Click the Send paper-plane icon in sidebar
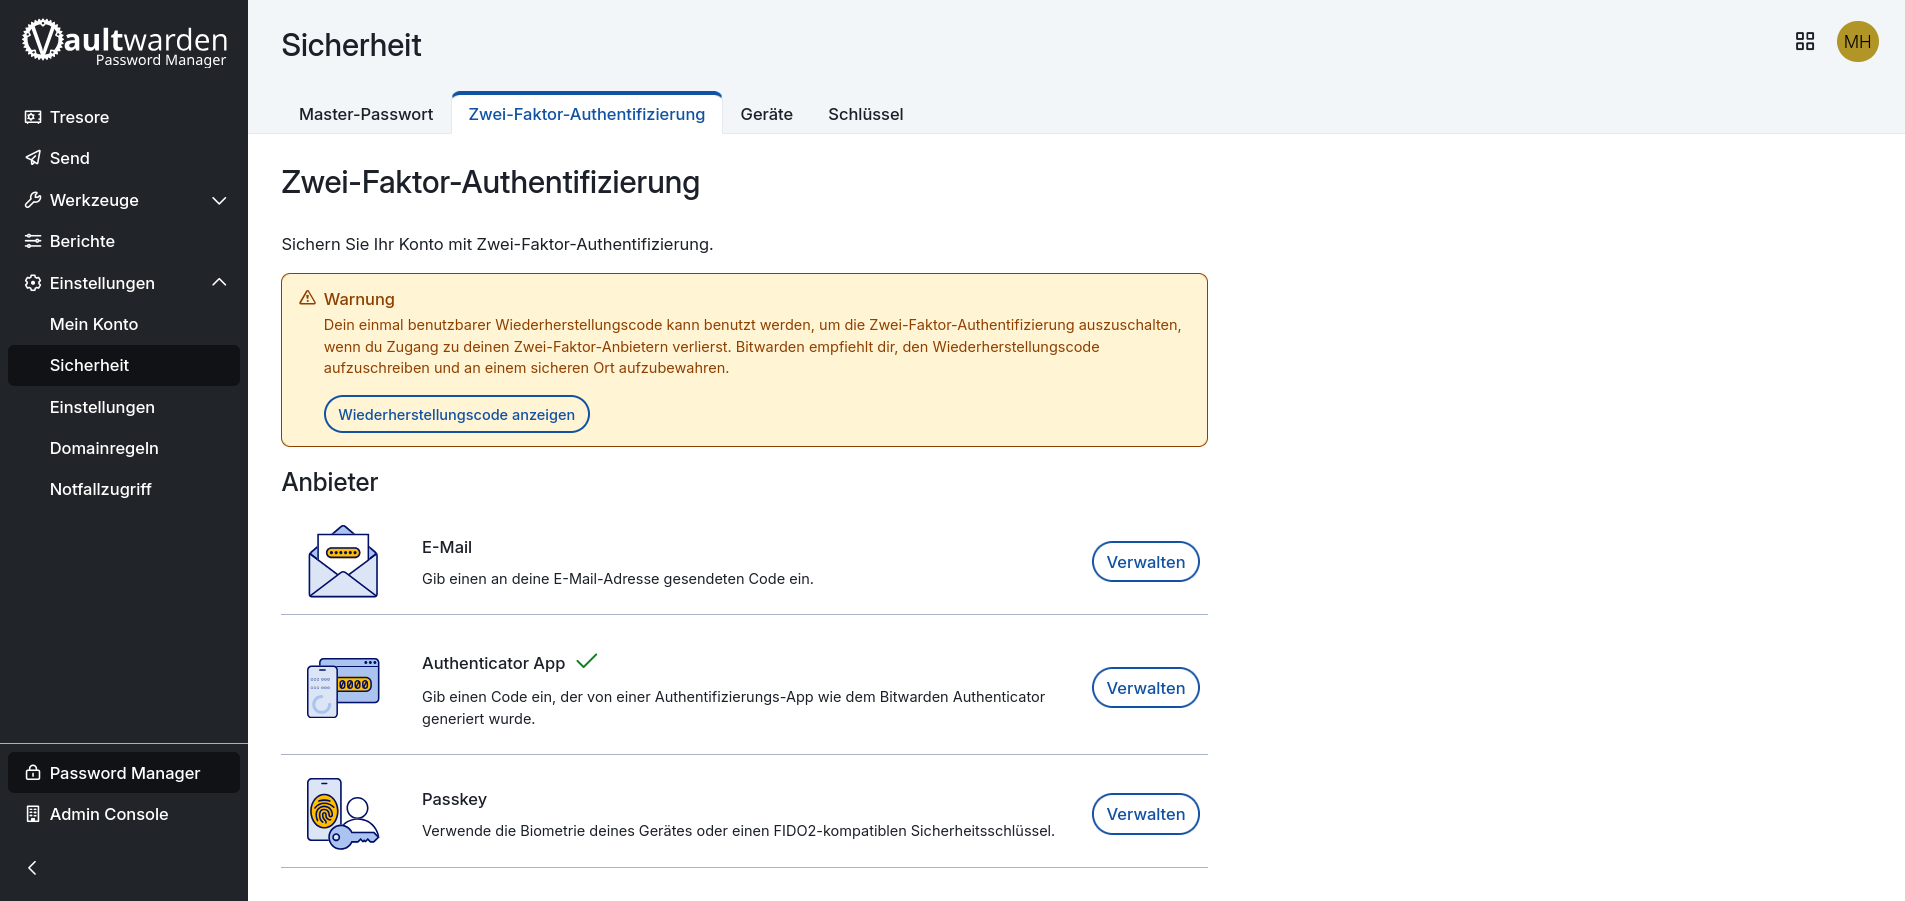Image resolution: width=1905 pixels, height=901 pixels. point(33,158)
